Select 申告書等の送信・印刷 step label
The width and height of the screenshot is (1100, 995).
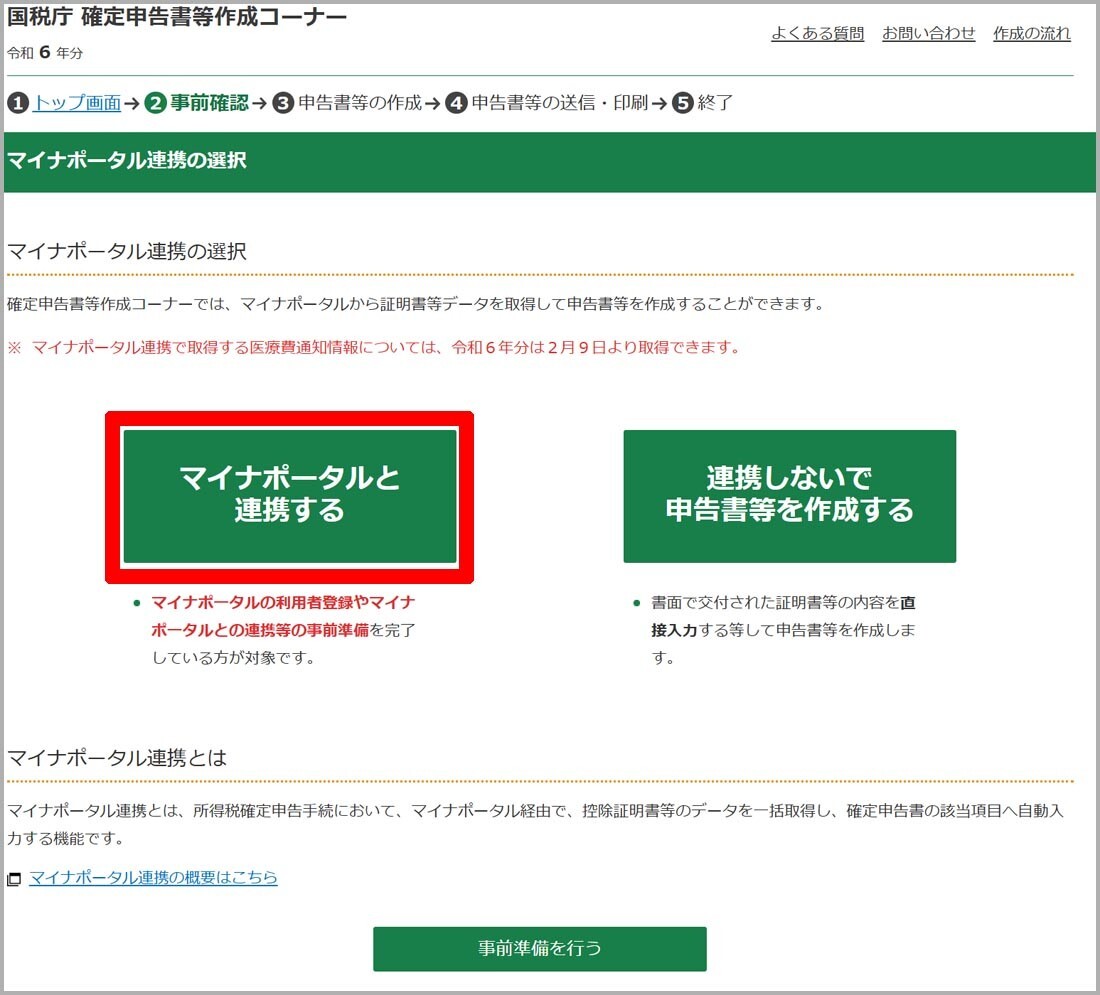(x=559, y=102)
